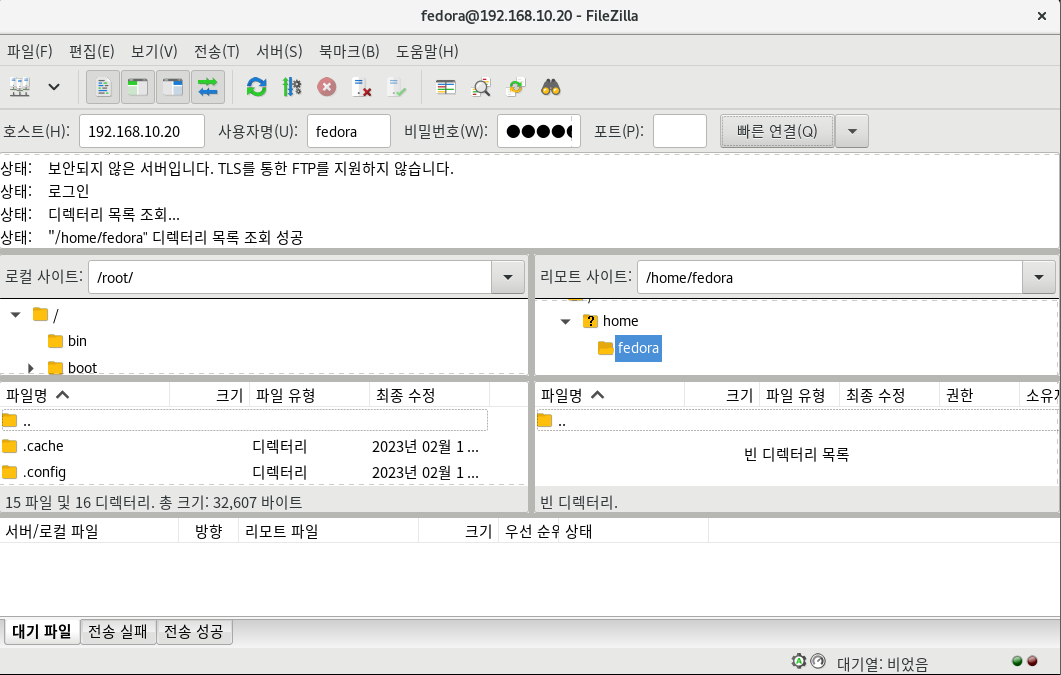Sort remote files by 최종 수정 column

click(x=889, y=395)
